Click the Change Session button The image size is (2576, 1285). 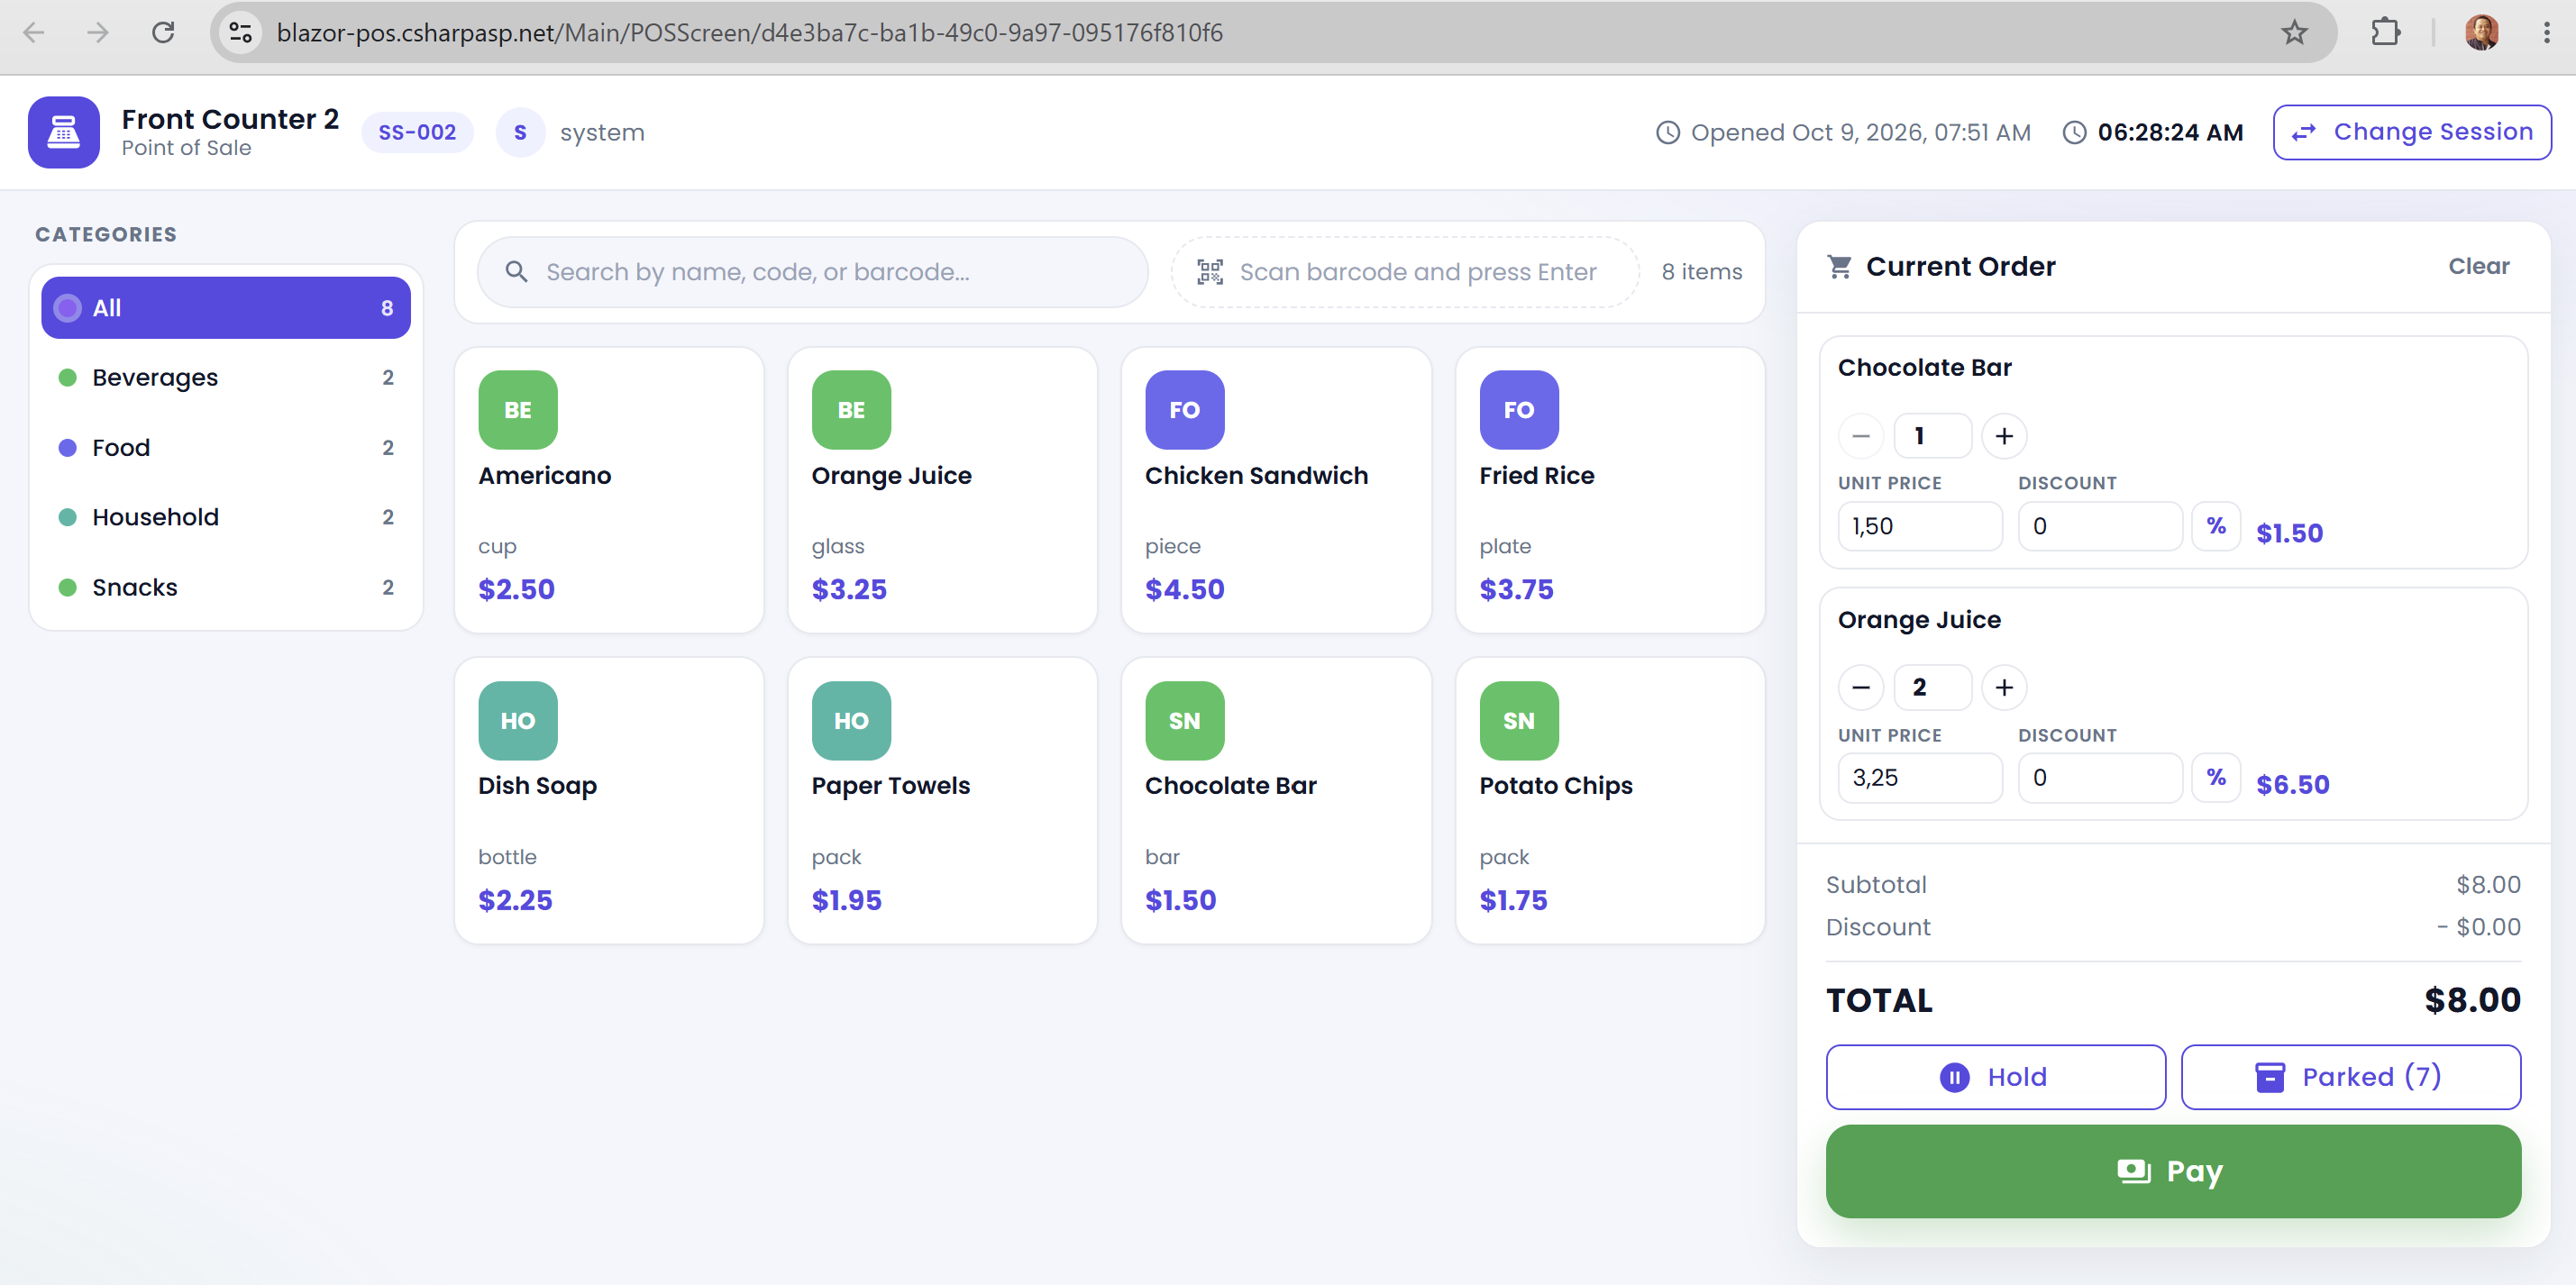click(2411, 132)
